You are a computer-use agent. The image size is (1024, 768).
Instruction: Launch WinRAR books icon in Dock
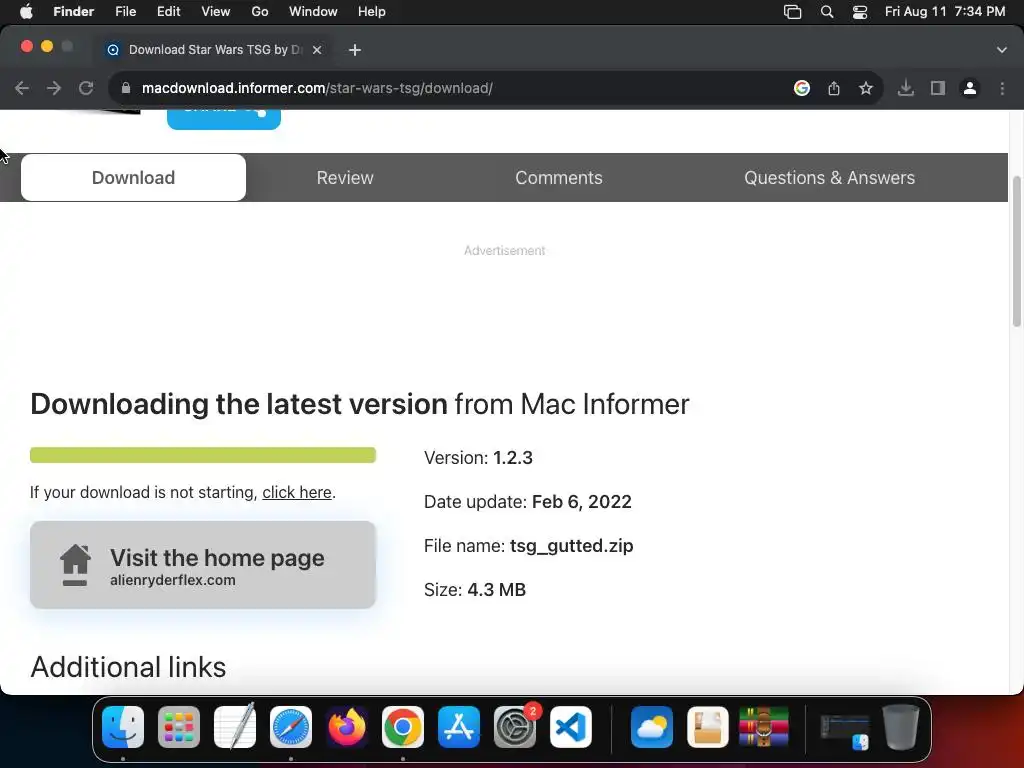pos(763,727)
